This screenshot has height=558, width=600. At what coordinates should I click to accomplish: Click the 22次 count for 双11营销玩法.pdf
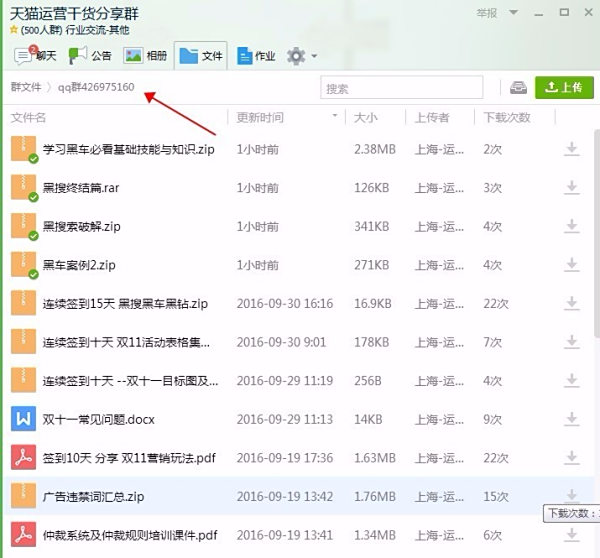[496, 458]
